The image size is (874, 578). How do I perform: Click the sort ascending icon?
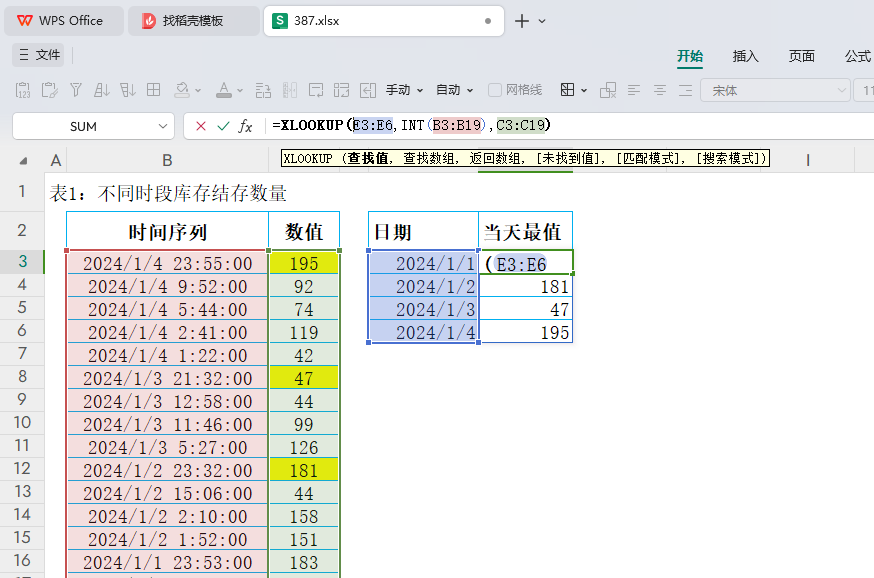click(x=101, y=90)
